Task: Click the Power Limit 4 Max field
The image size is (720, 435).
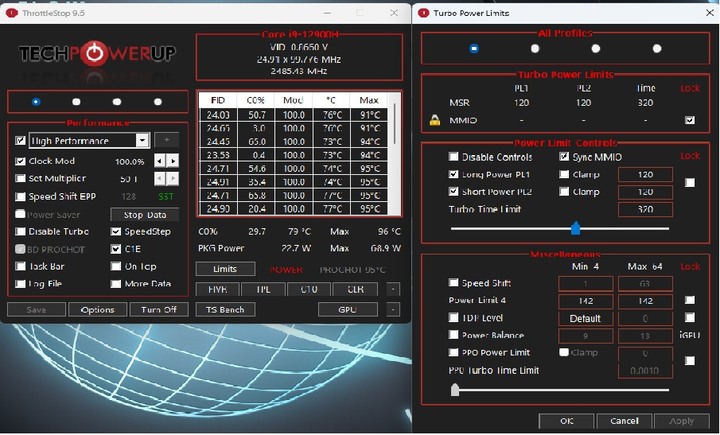Action: click(645, 301)
